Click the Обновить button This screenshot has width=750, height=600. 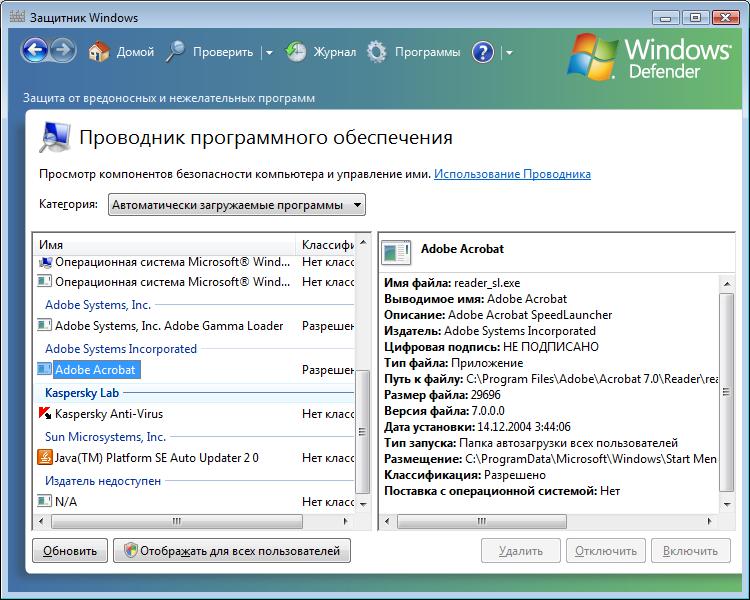[x=70, y=551]
